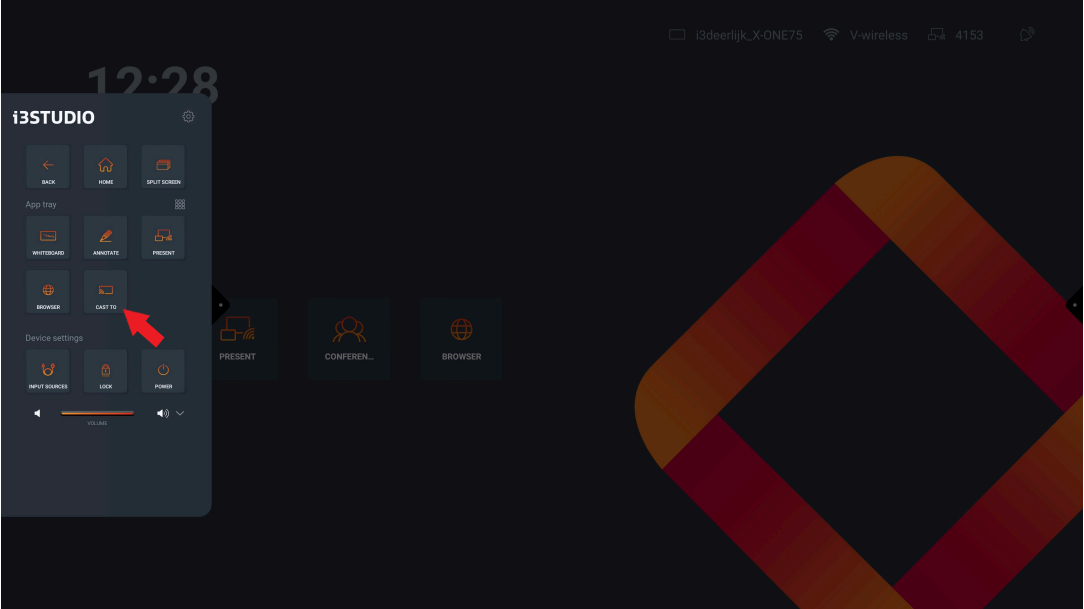Click the Cast To icon
The width and height of the screenshot is (1084, 609).
point(106,292)
